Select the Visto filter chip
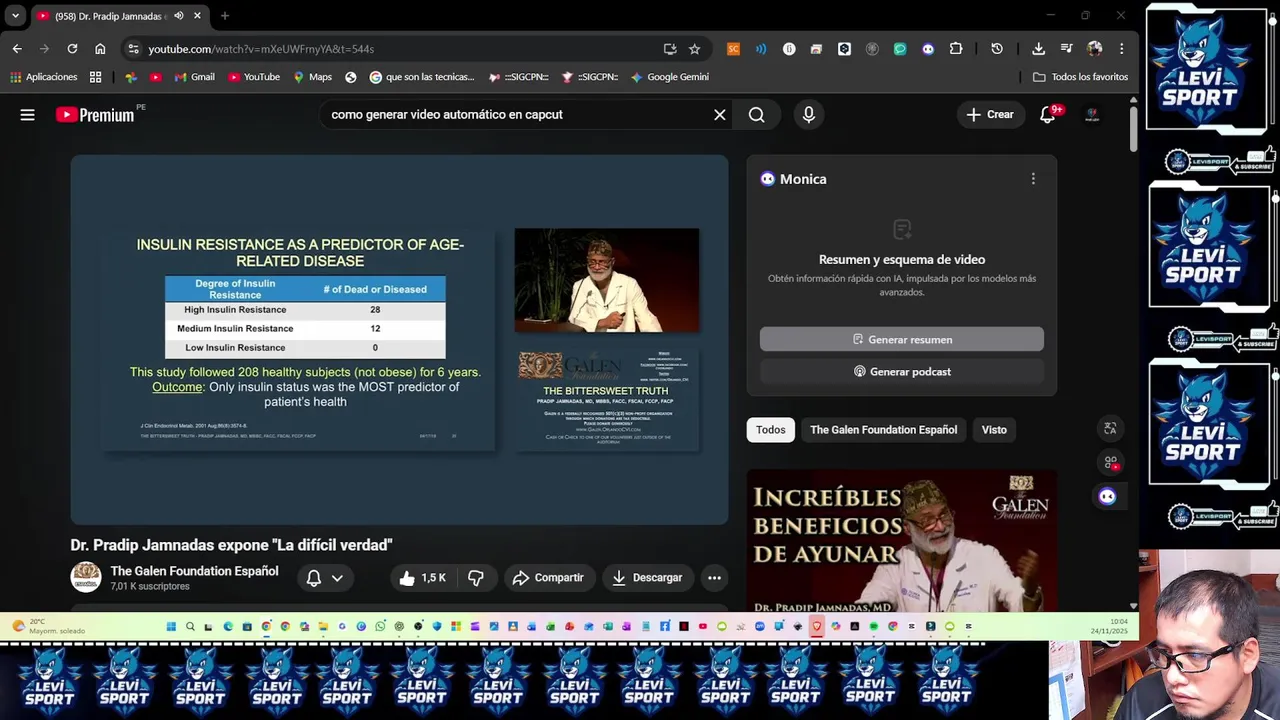 994,430
